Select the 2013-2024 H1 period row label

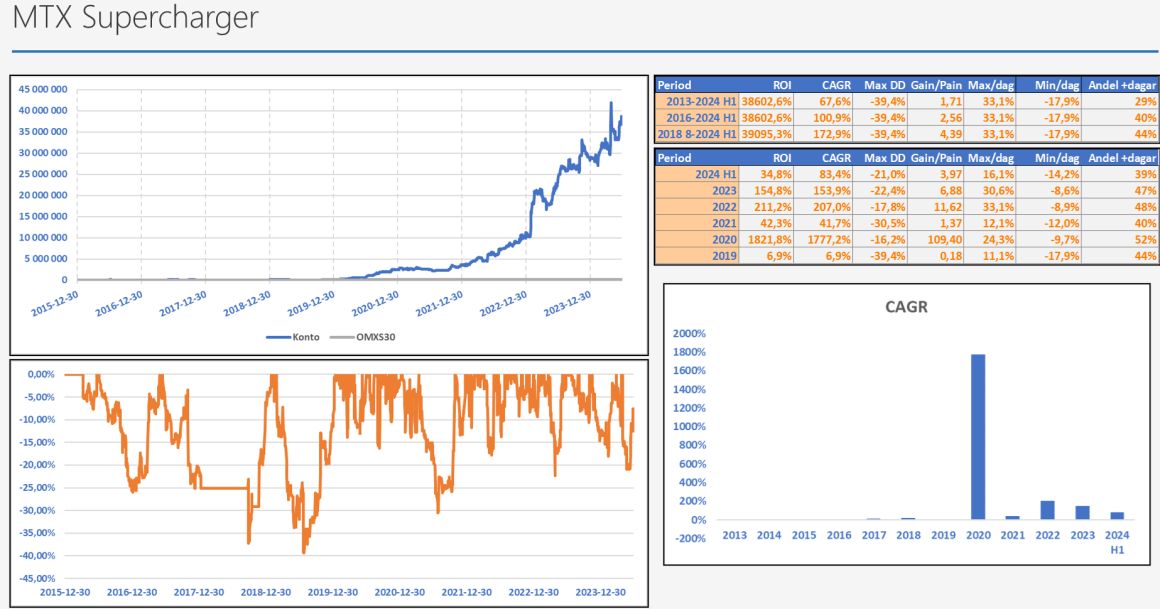pos(701,101)
